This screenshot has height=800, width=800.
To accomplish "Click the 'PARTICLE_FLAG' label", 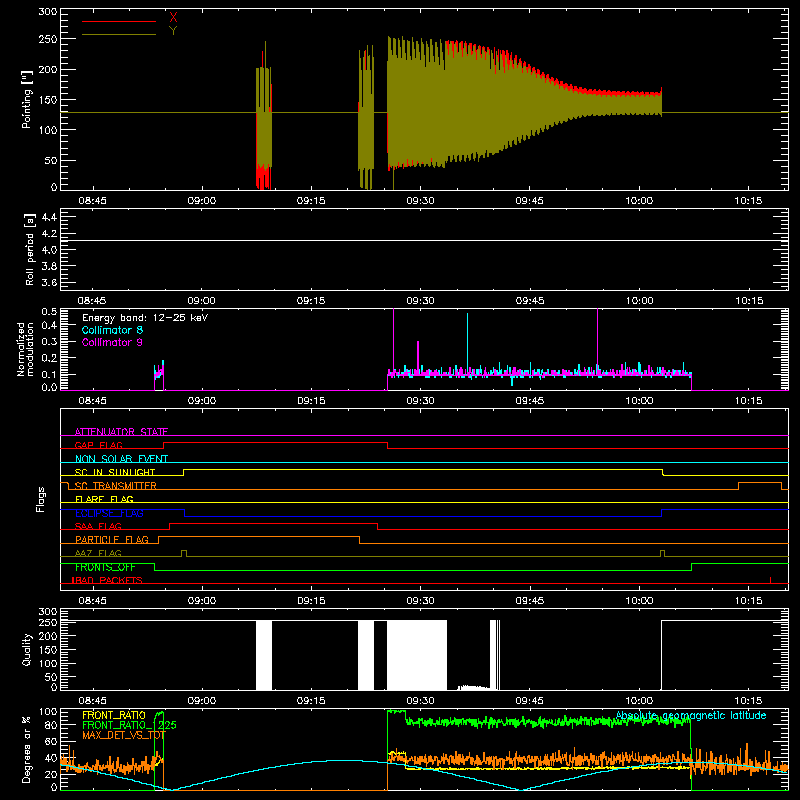I will pos(112,539).
